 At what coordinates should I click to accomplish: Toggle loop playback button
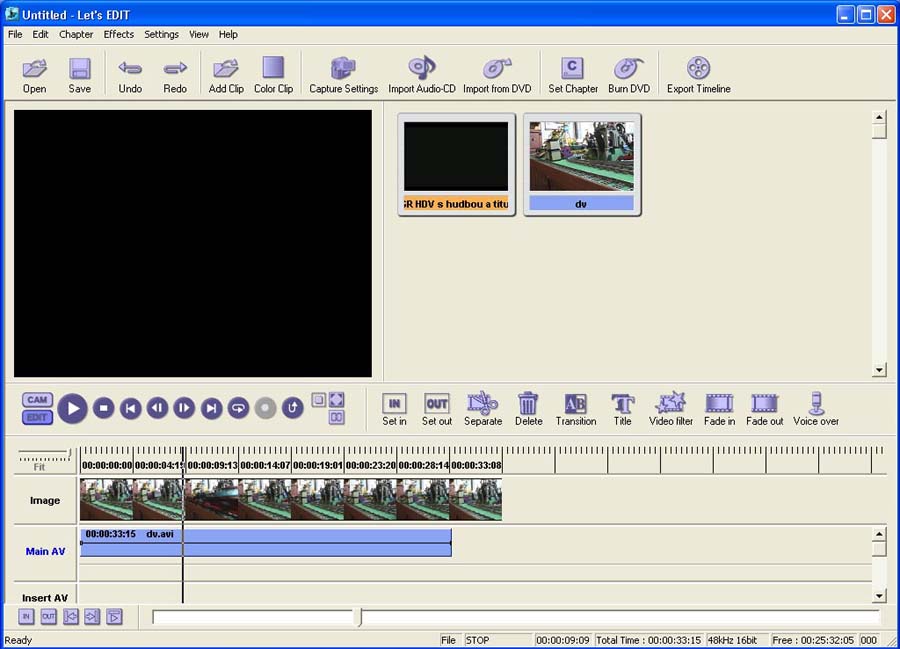(x=238, y=408)
